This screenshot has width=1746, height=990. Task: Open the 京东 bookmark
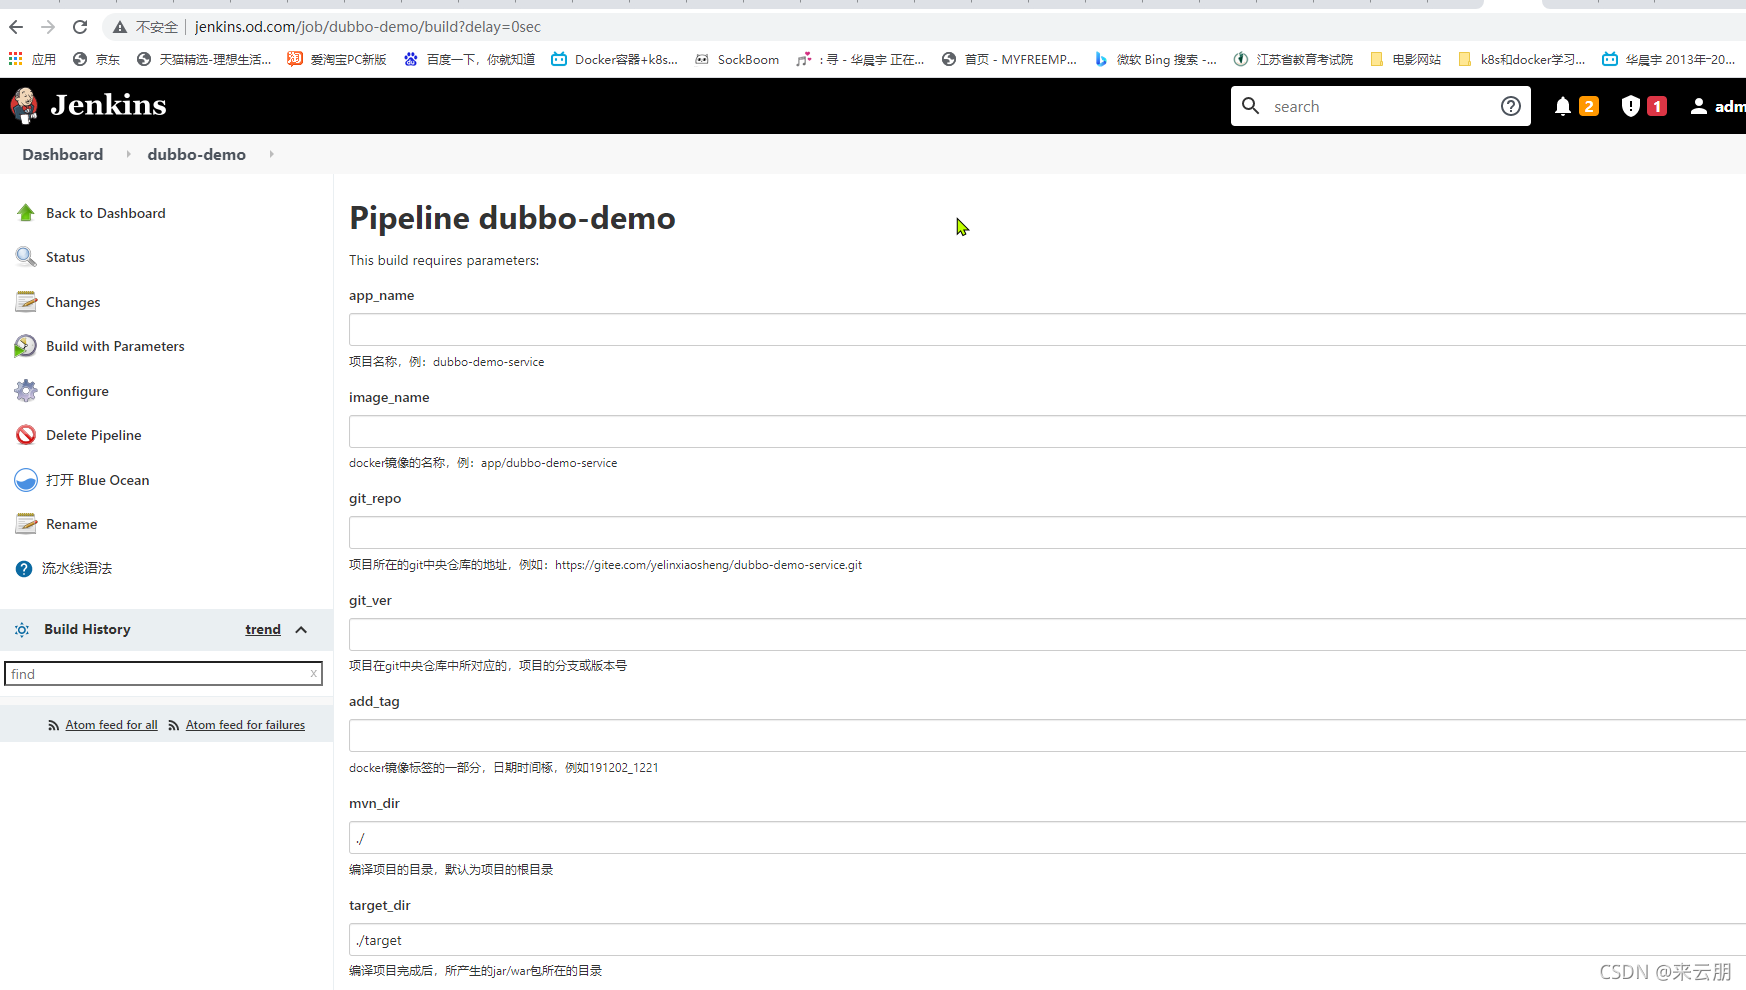[96, 59]
